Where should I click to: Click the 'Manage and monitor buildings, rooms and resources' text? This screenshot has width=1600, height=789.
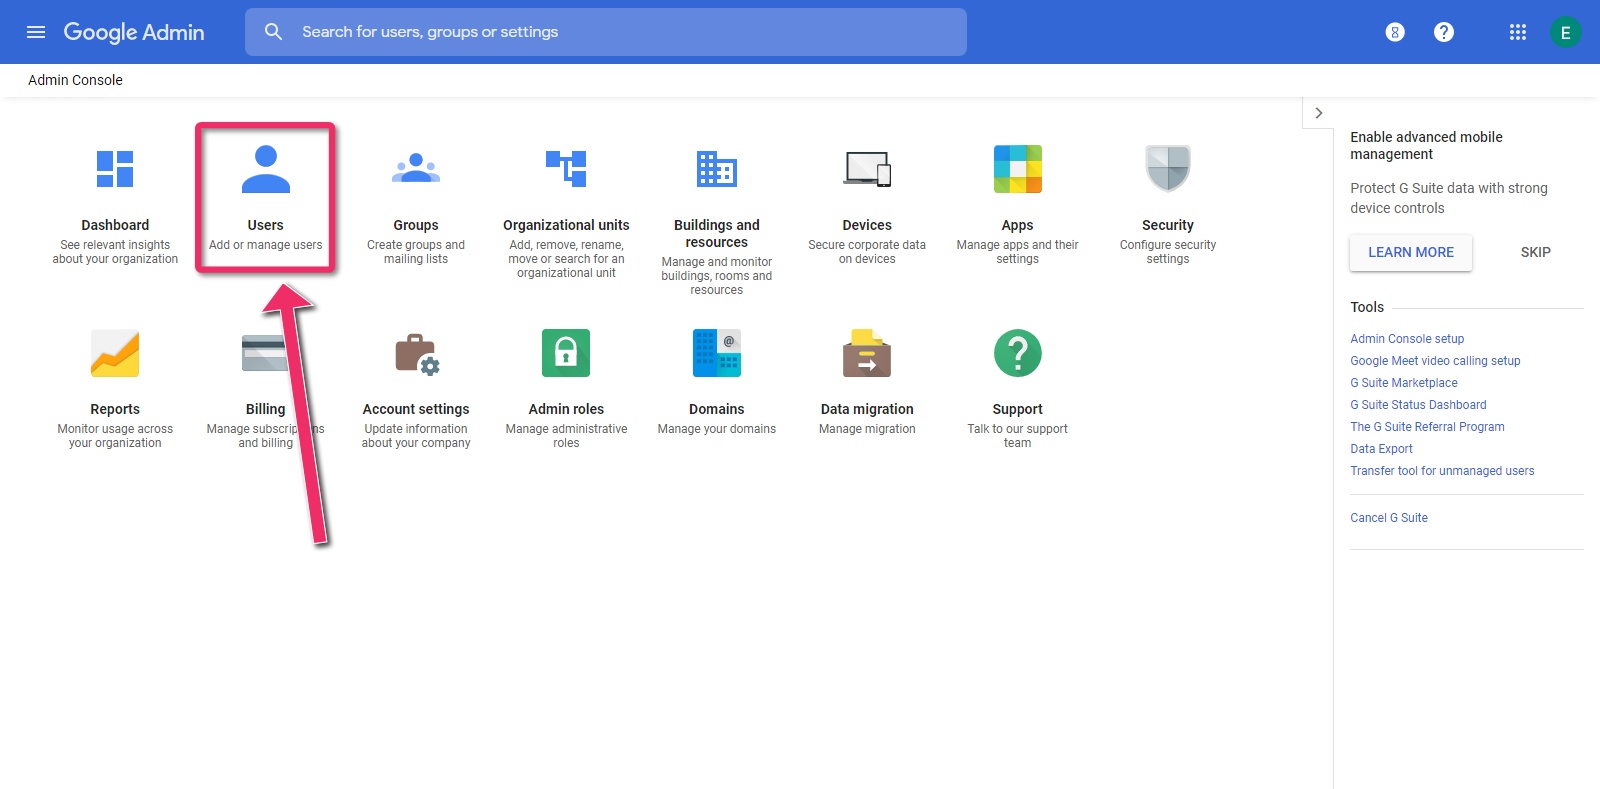tap(717, 276)
